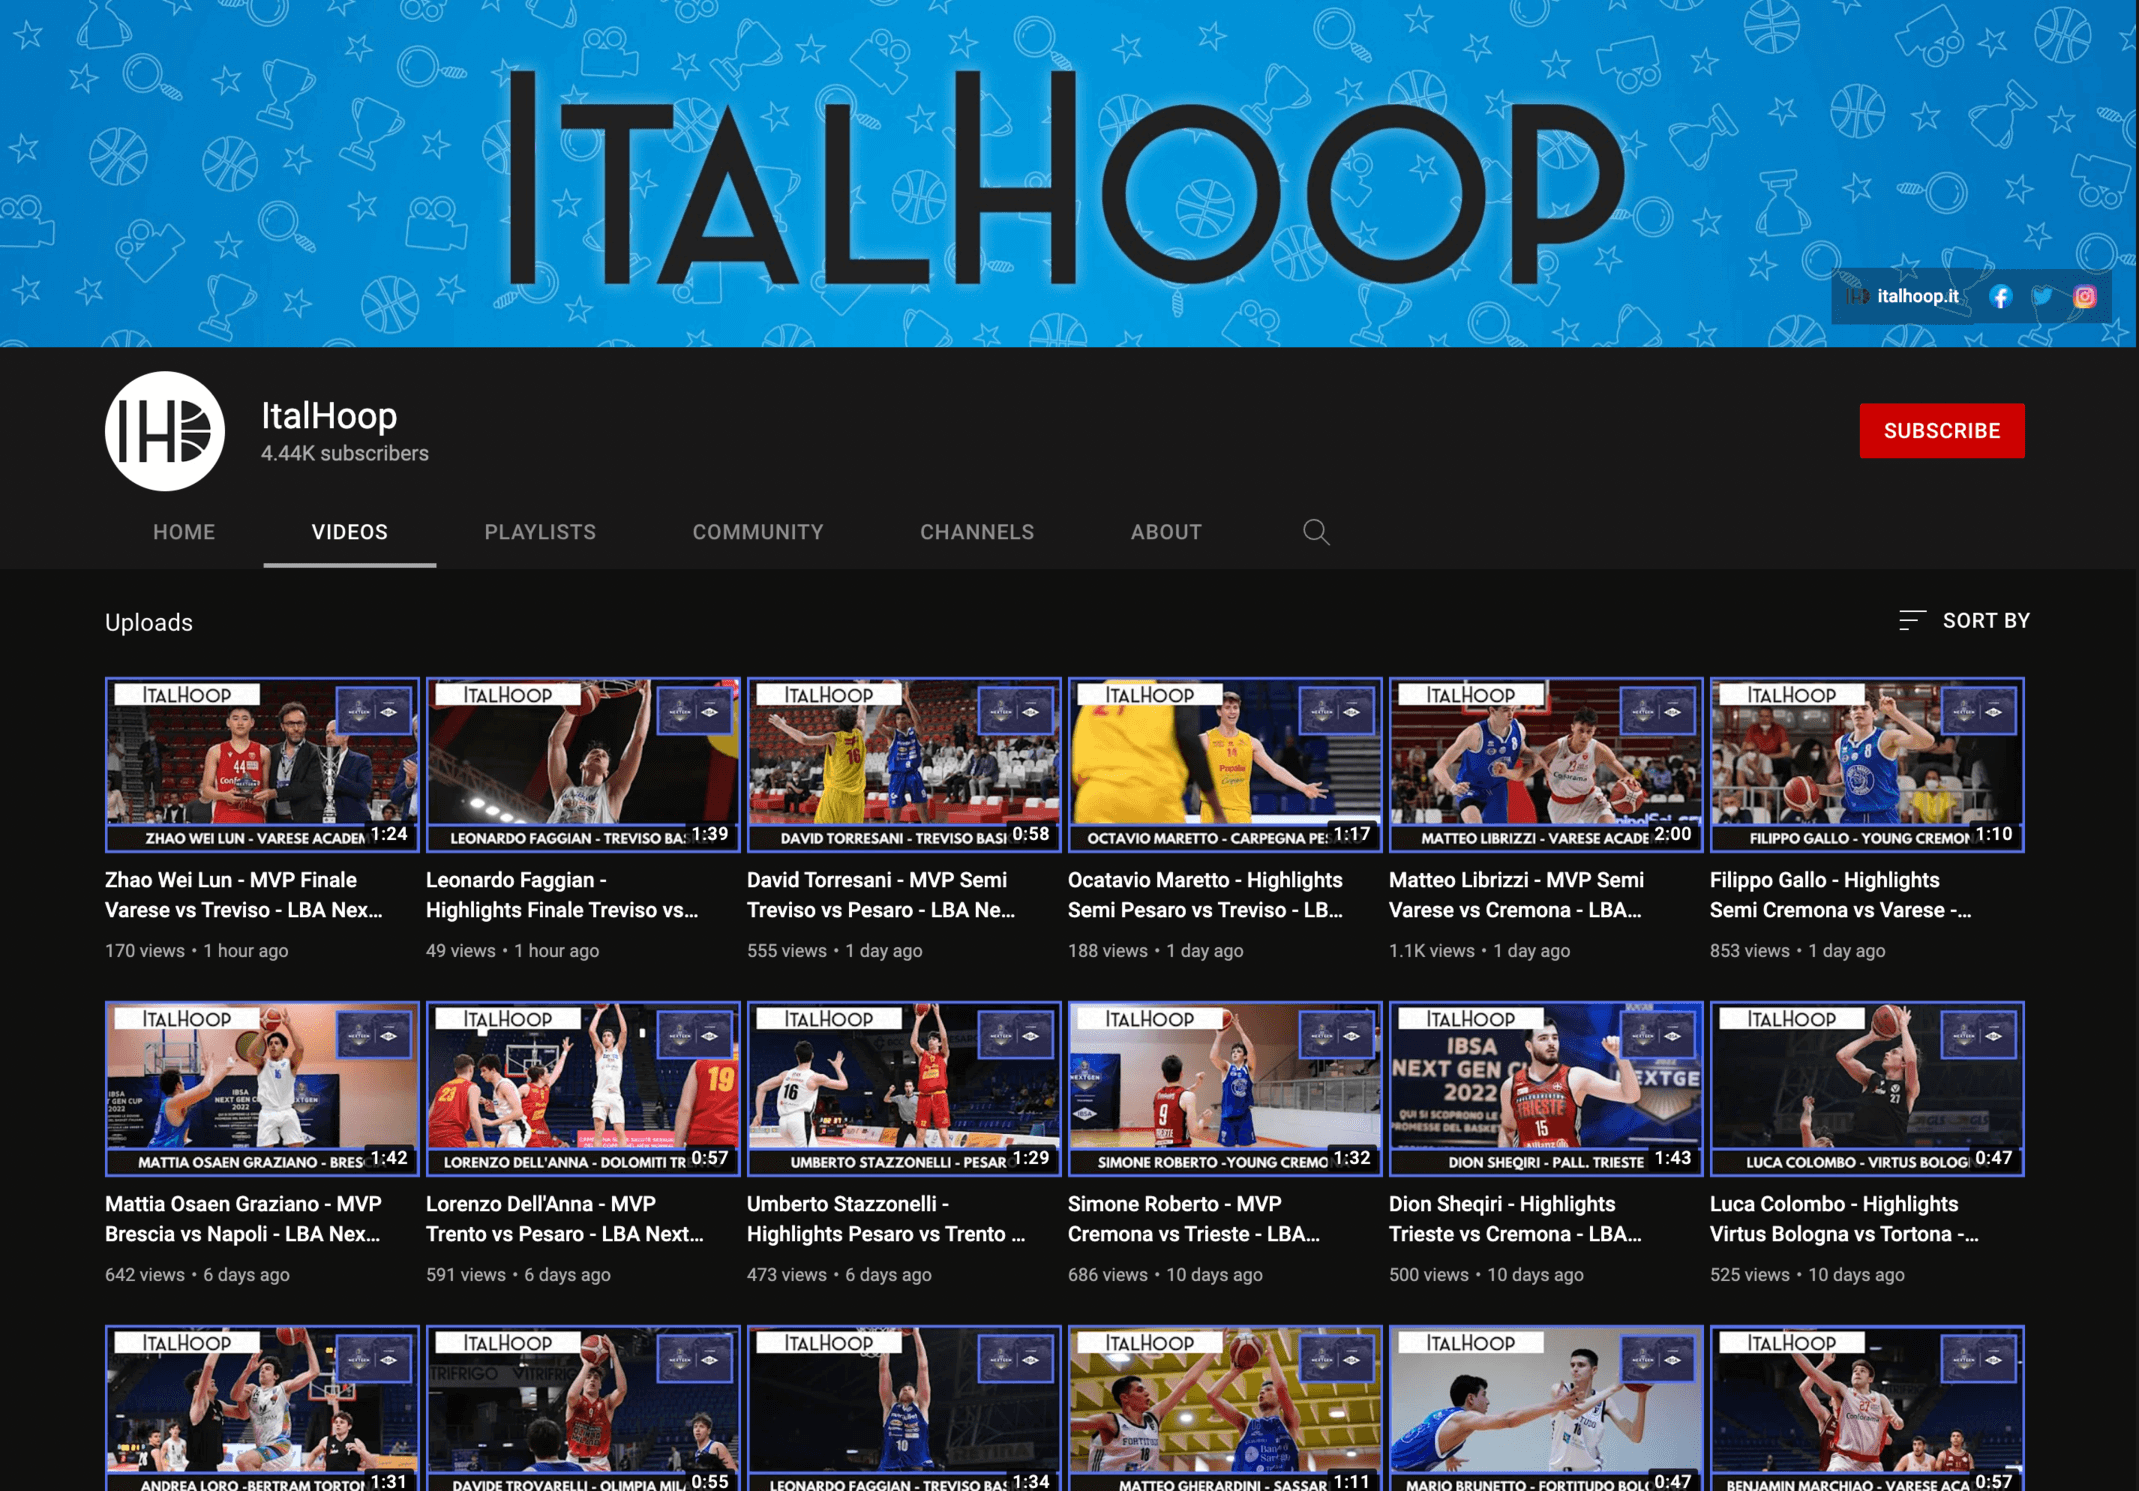
Task: Click the '686 views • 10 days ago' text
Action: tap(1165, 1275)
